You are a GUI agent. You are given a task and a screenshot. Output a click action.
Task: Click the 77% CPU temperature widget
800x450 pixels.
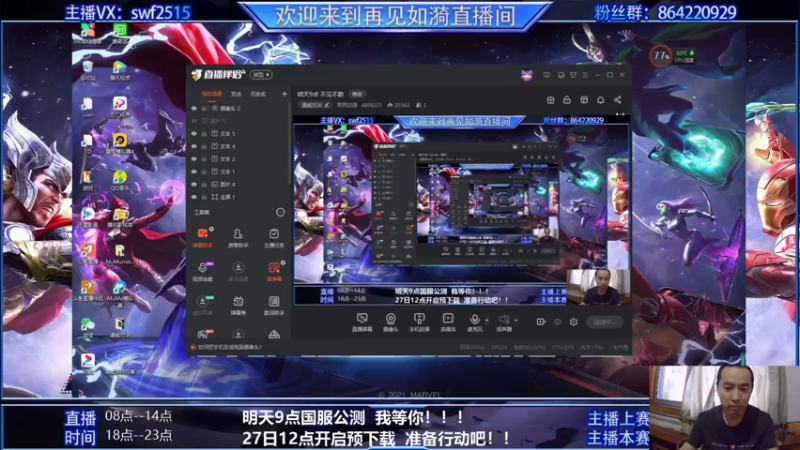672,56
